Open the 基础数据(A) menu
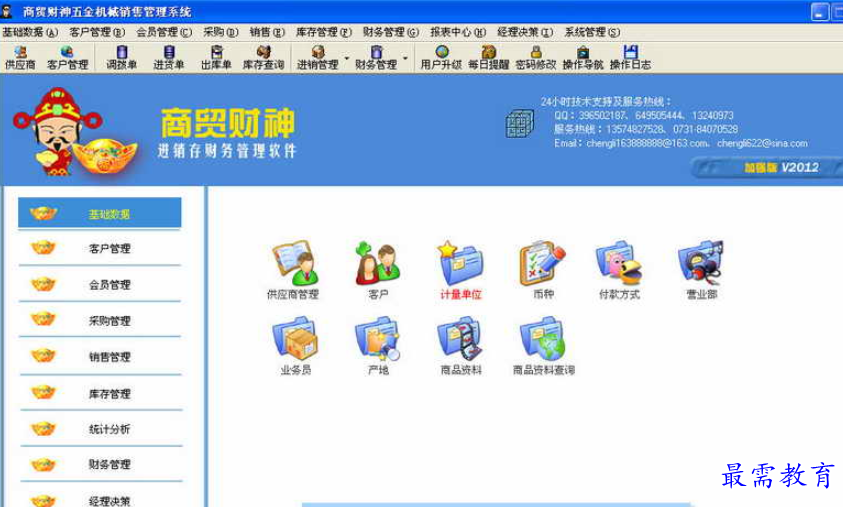 (30, 32)
